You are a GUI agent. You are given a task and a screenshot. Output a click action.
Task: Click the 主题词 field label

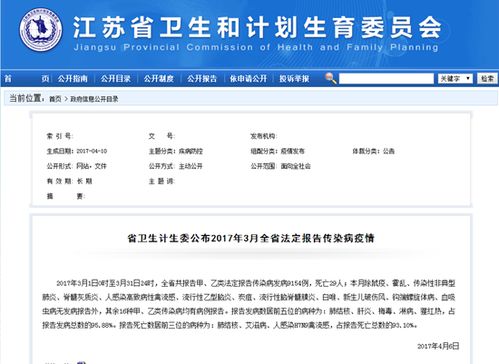161,181
